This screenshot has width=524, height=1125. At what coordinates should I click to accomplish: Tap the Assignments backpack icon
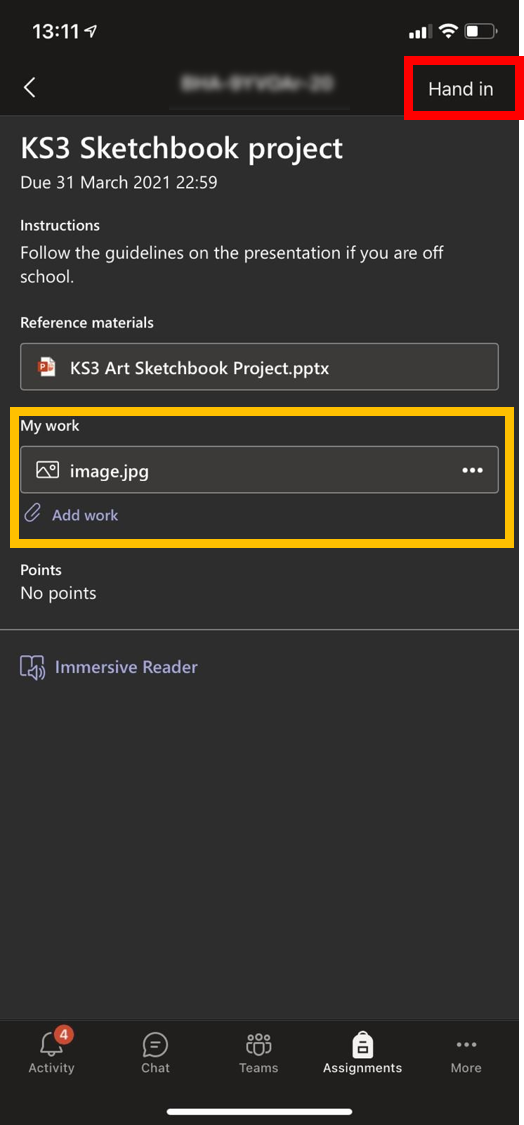(362, 1045)
